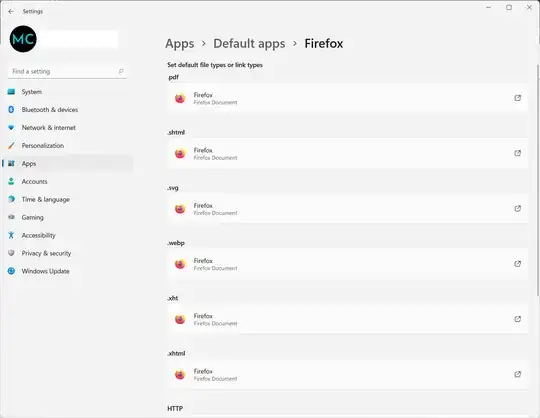Change the .xhtml default Firefox entry

click(x=347, y=374)
